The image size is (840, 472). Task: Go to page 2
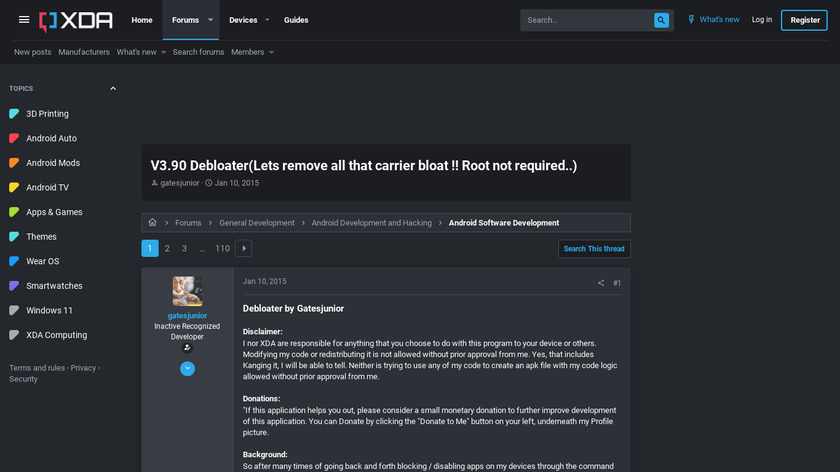167,249
